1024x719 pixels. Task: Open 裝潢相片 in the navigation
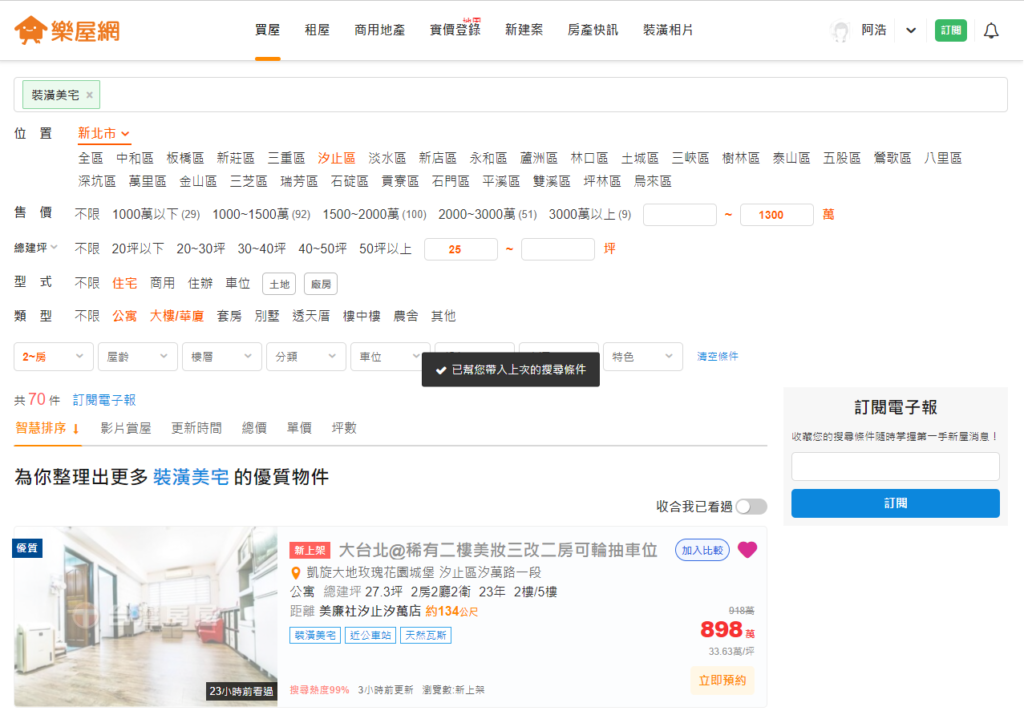(x=668, y=30)
